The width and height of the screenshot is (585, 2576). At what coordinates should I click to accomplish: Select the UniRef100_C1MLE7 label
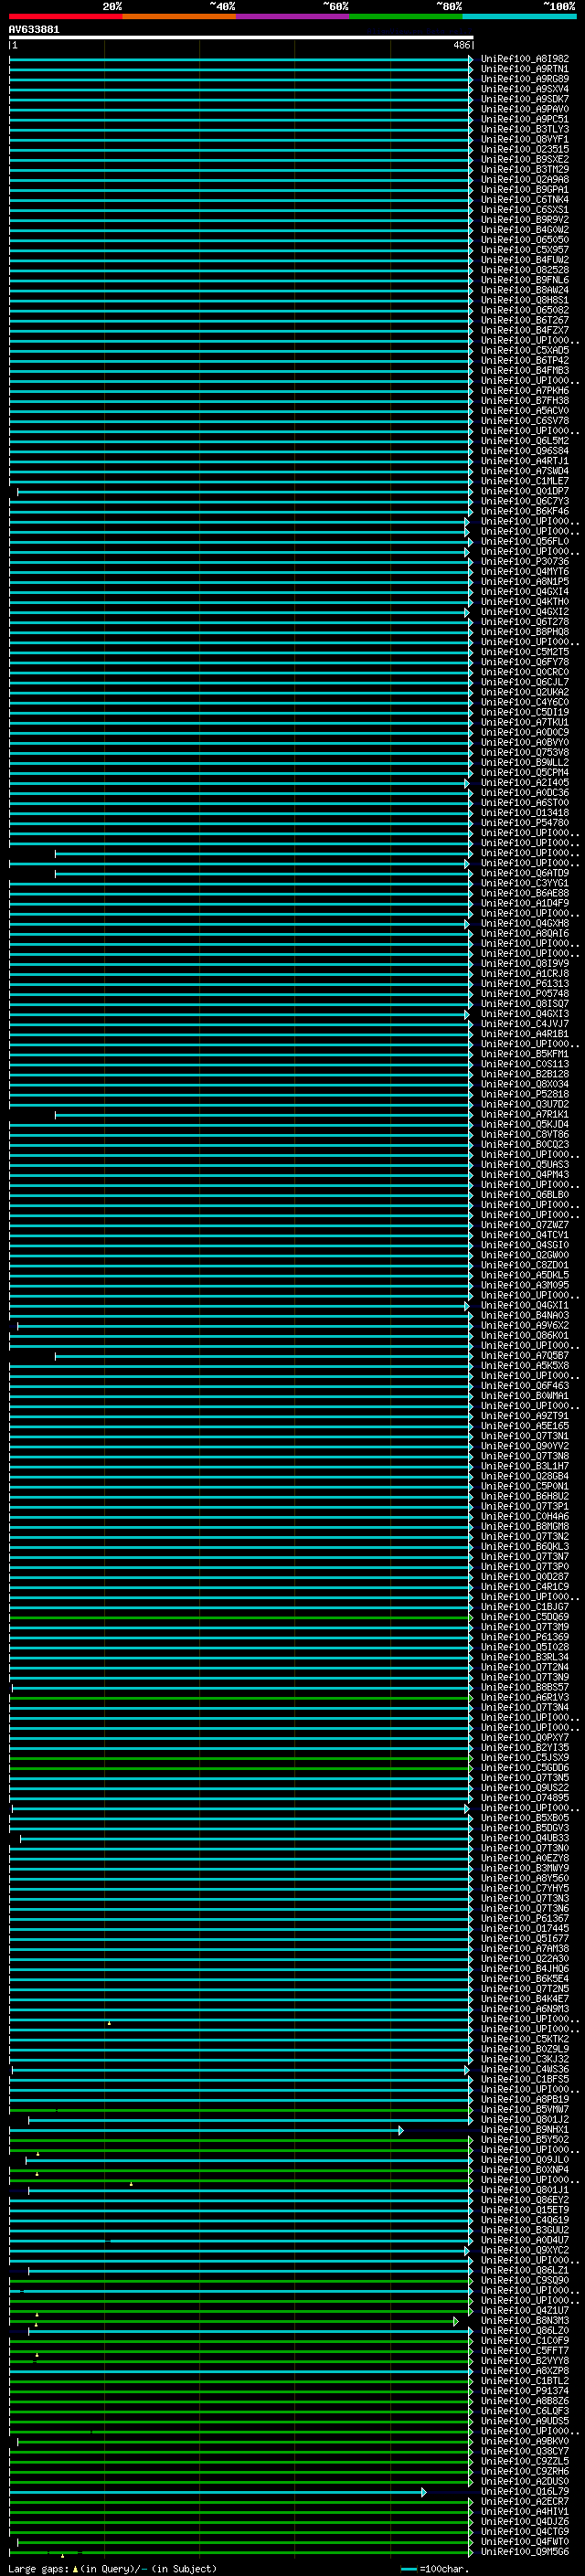coord(524,481)
